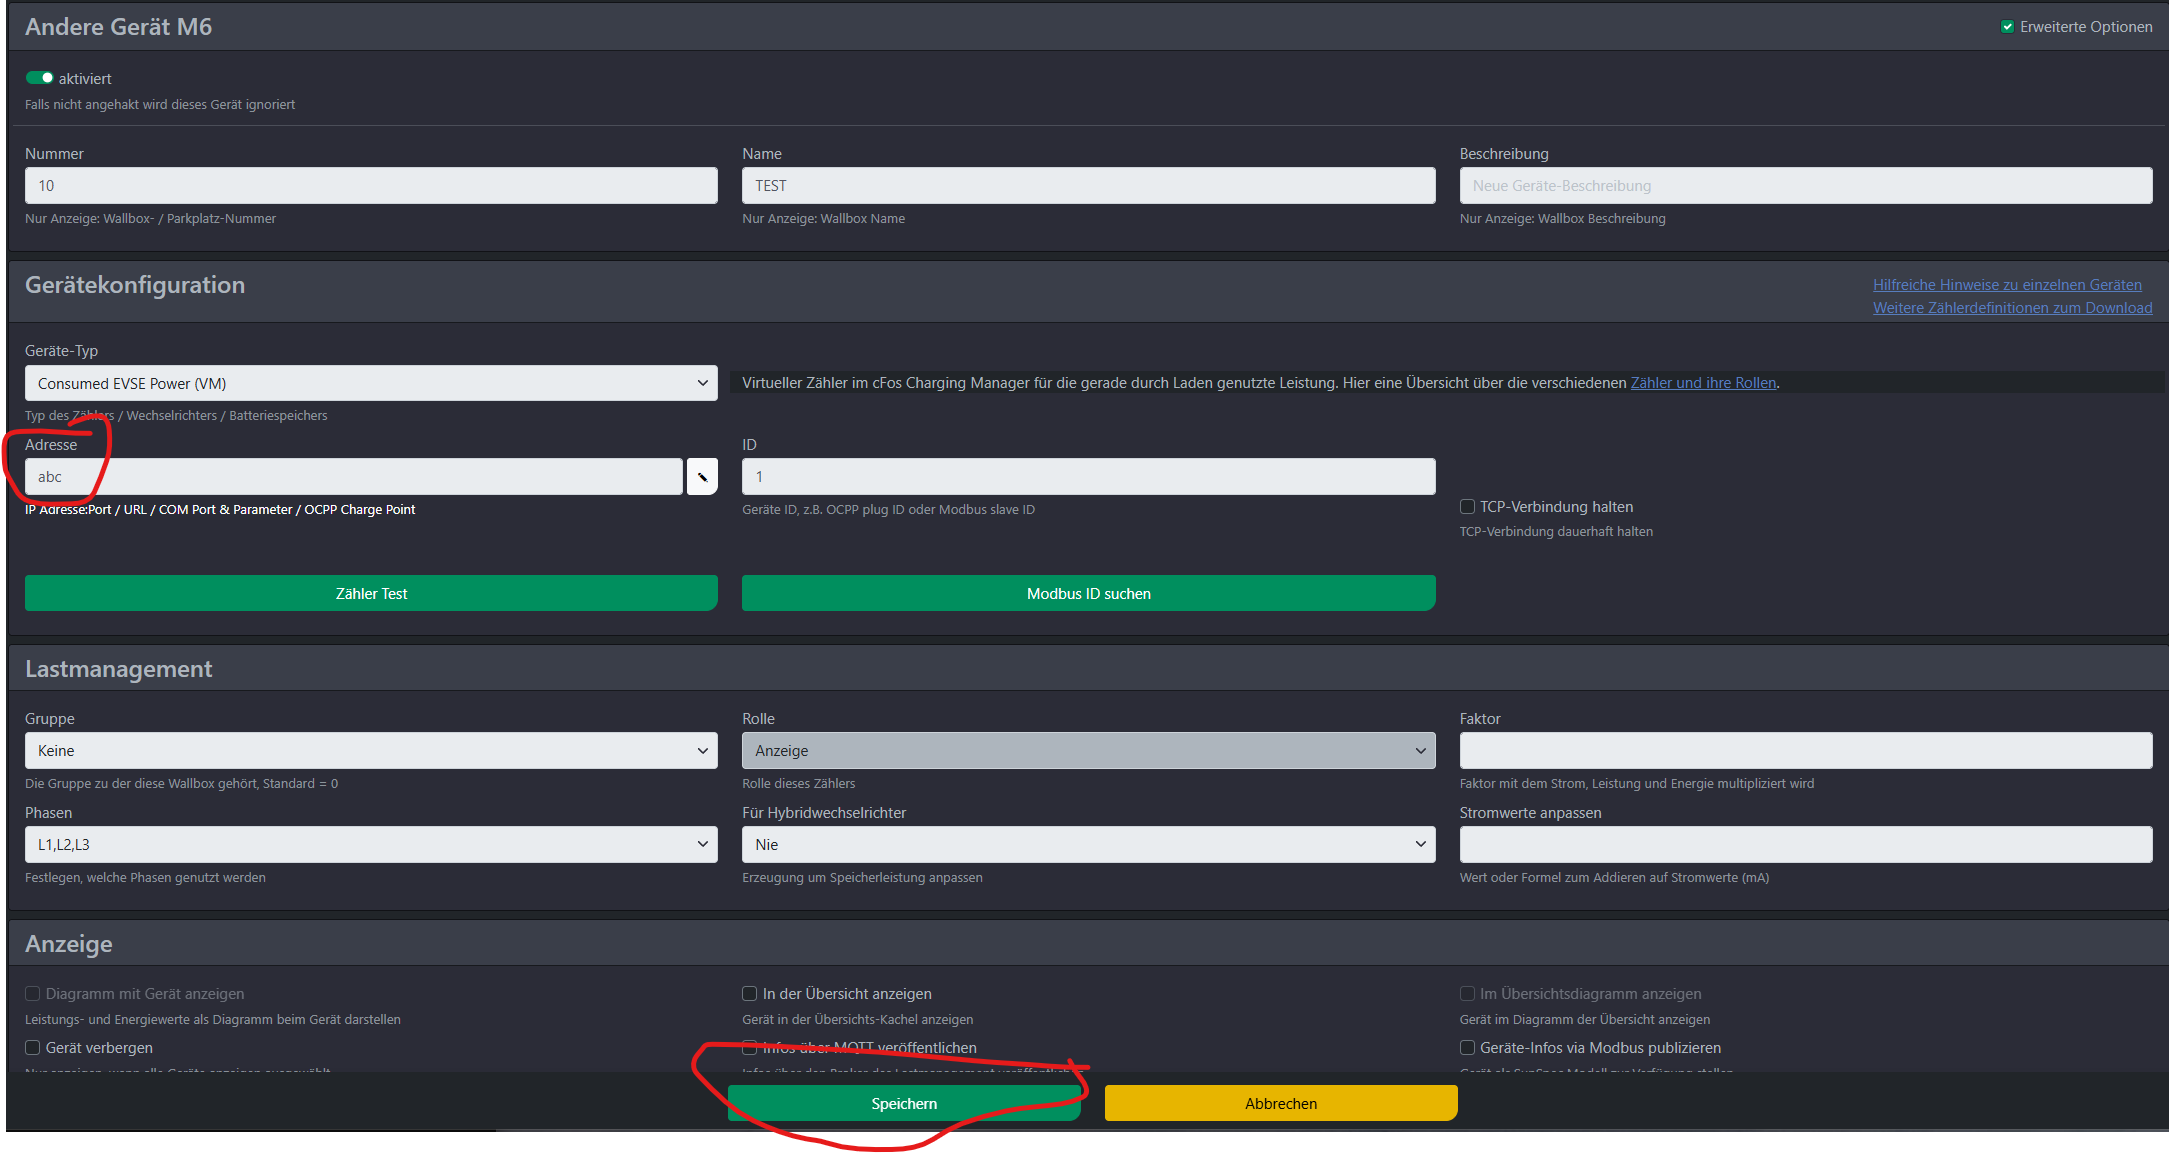Image resolution: width=2169 pixels, height=1153 pixels.
Task: Enable TCP-Verbindung halten checkbox
Action: point(1467,507)
